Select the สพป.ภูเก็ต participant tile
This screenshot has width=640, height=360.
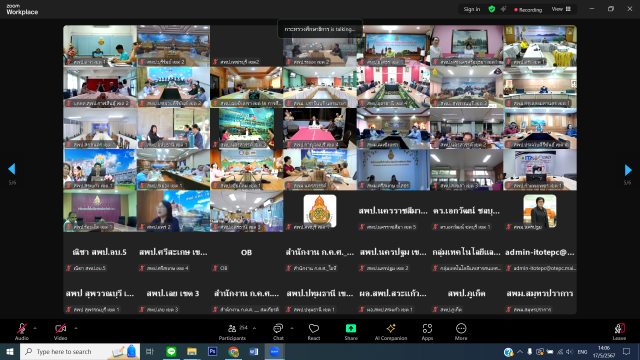tap(467, 294)
